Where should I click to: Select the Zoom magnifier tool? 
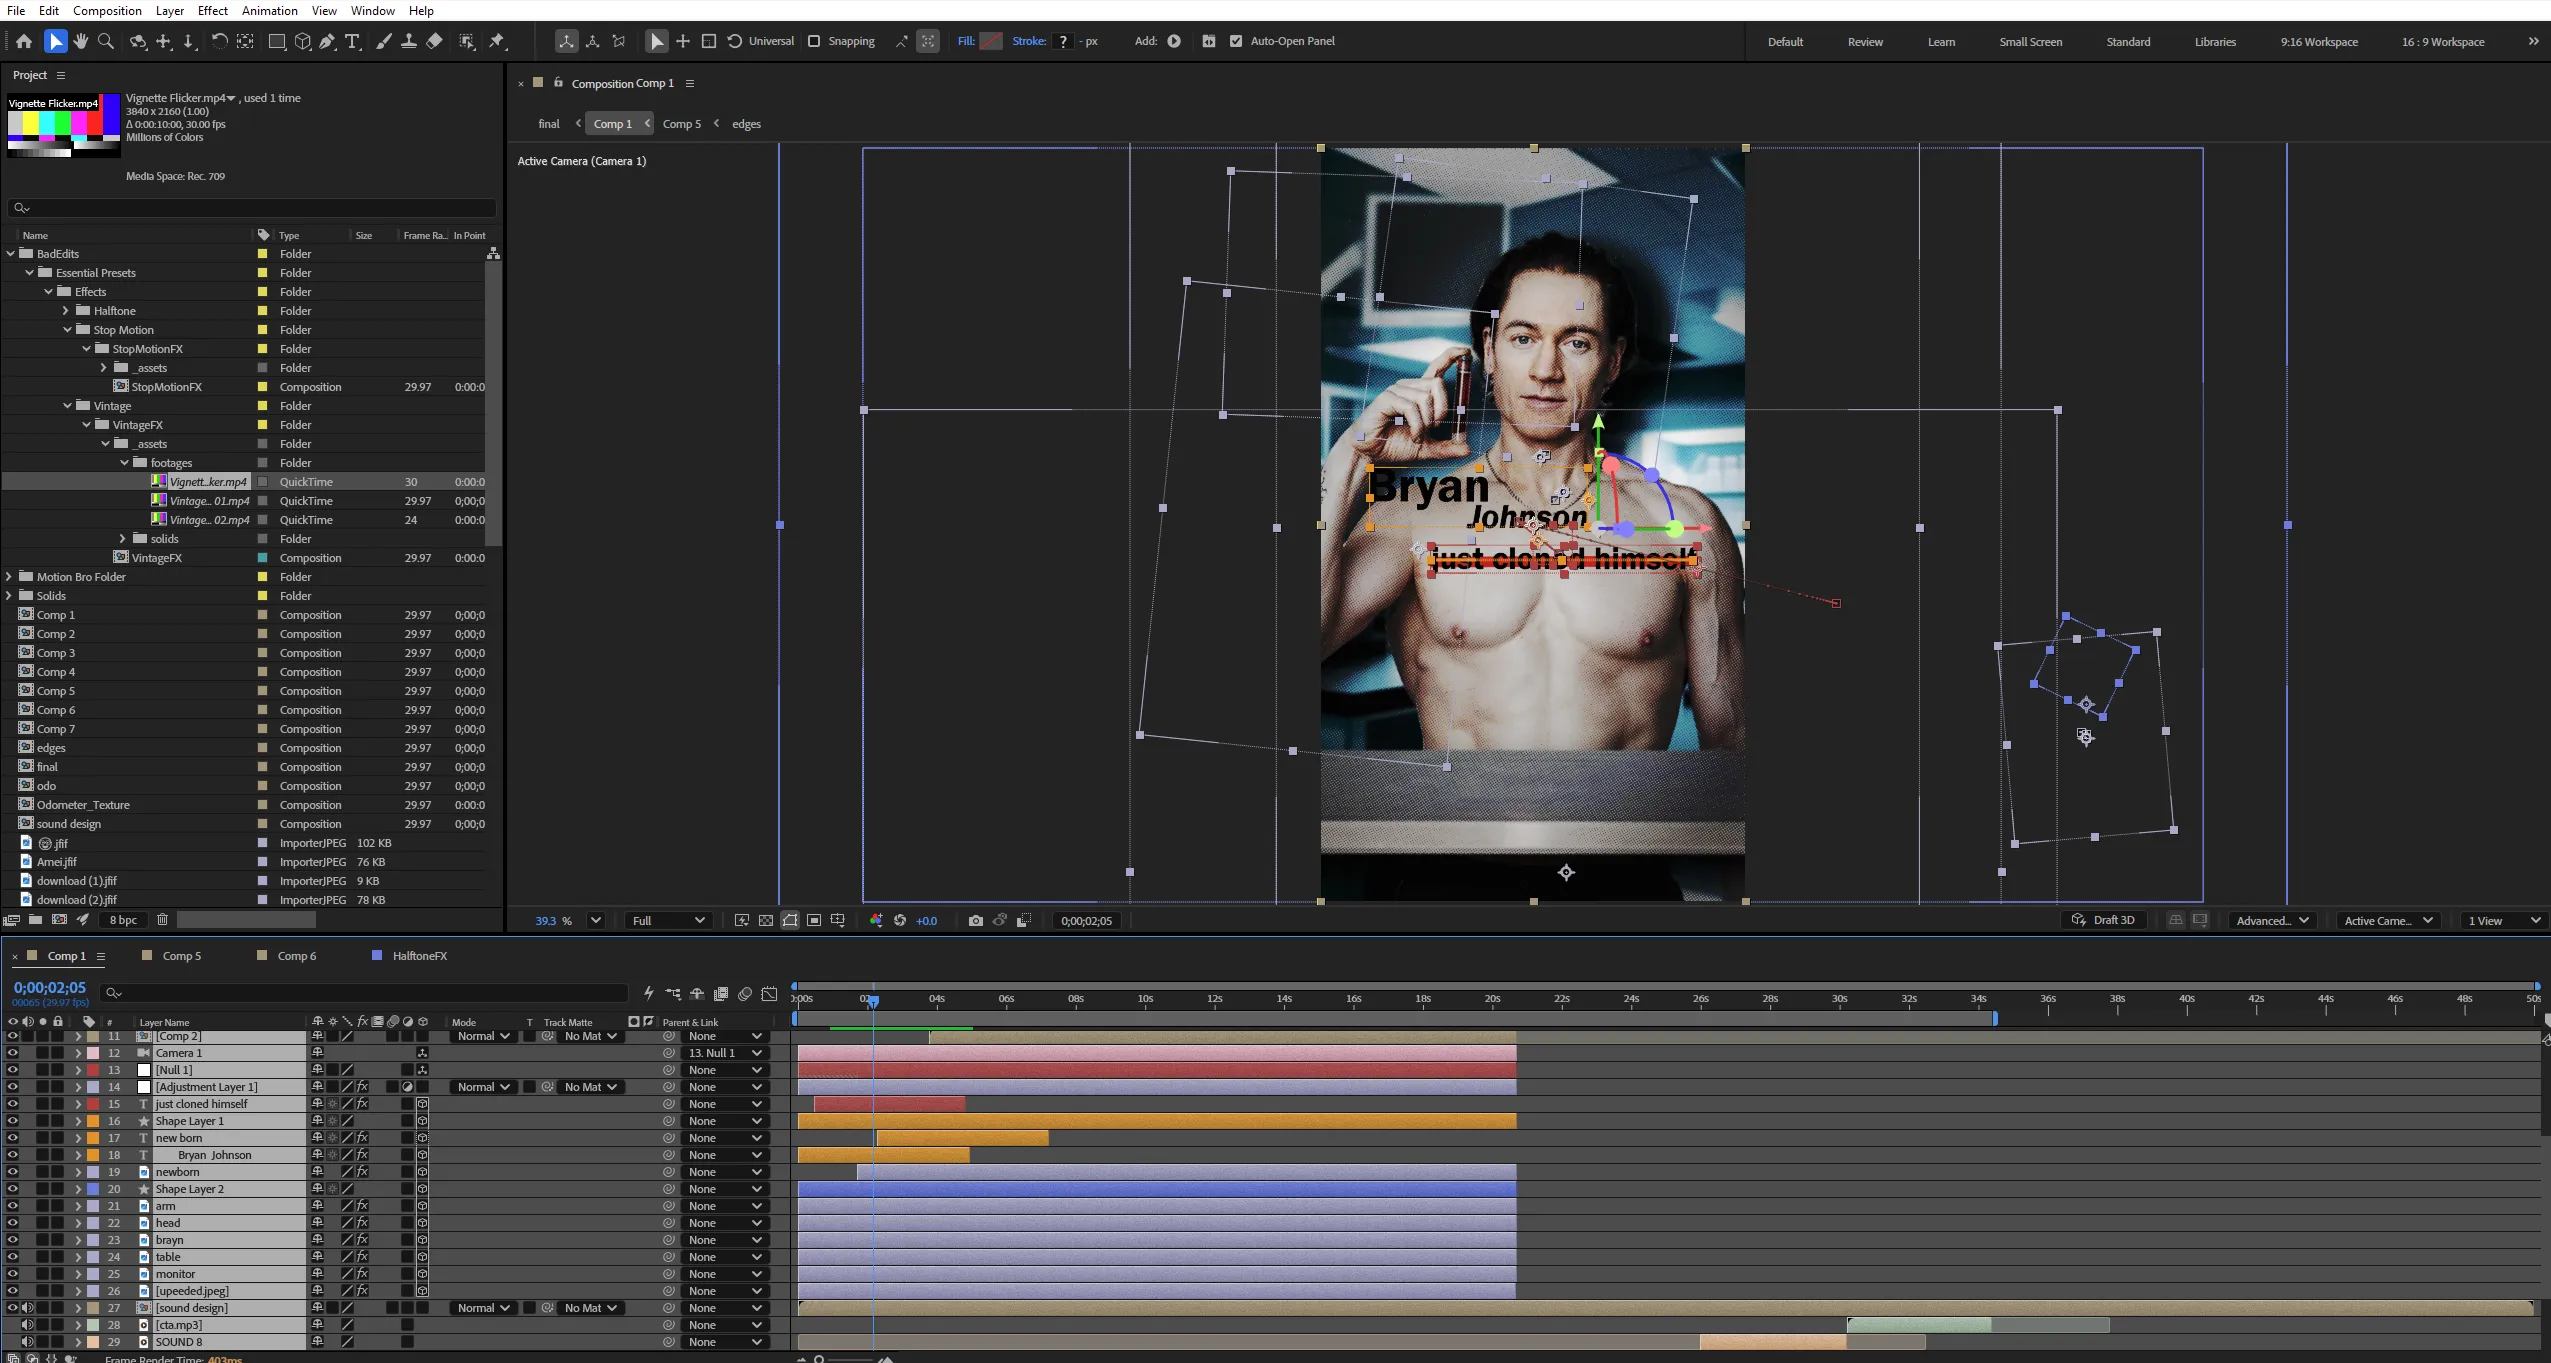[x=106, y=41]
